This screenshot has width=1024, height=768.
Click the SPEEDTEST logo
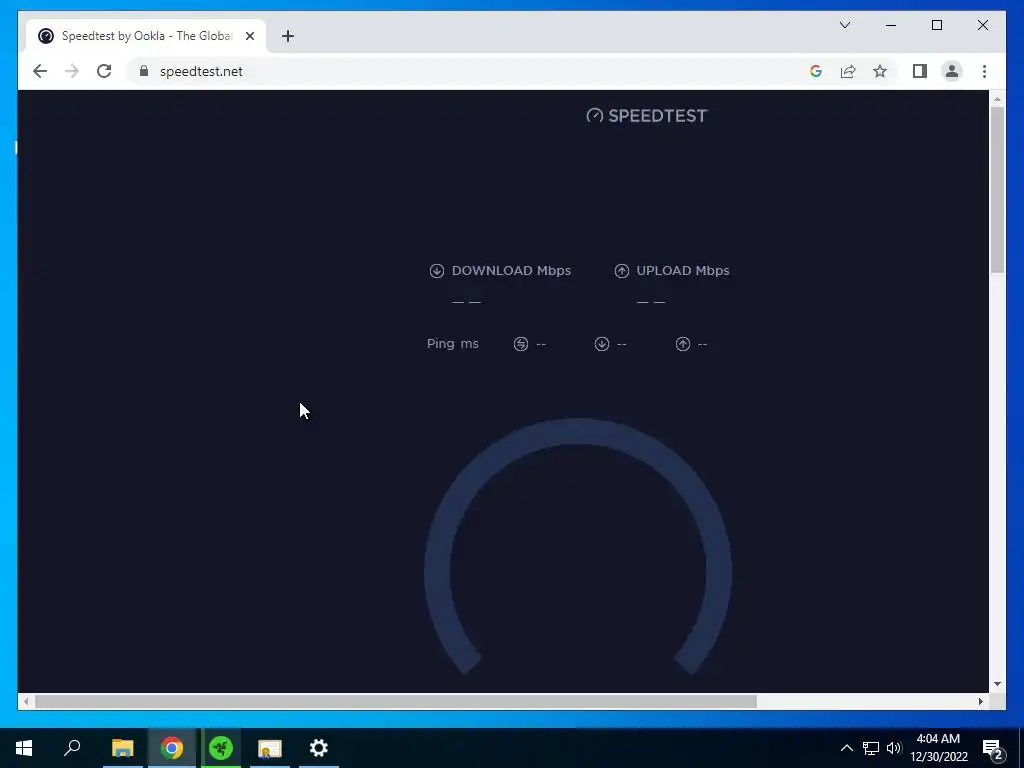(x=647, y=116)
